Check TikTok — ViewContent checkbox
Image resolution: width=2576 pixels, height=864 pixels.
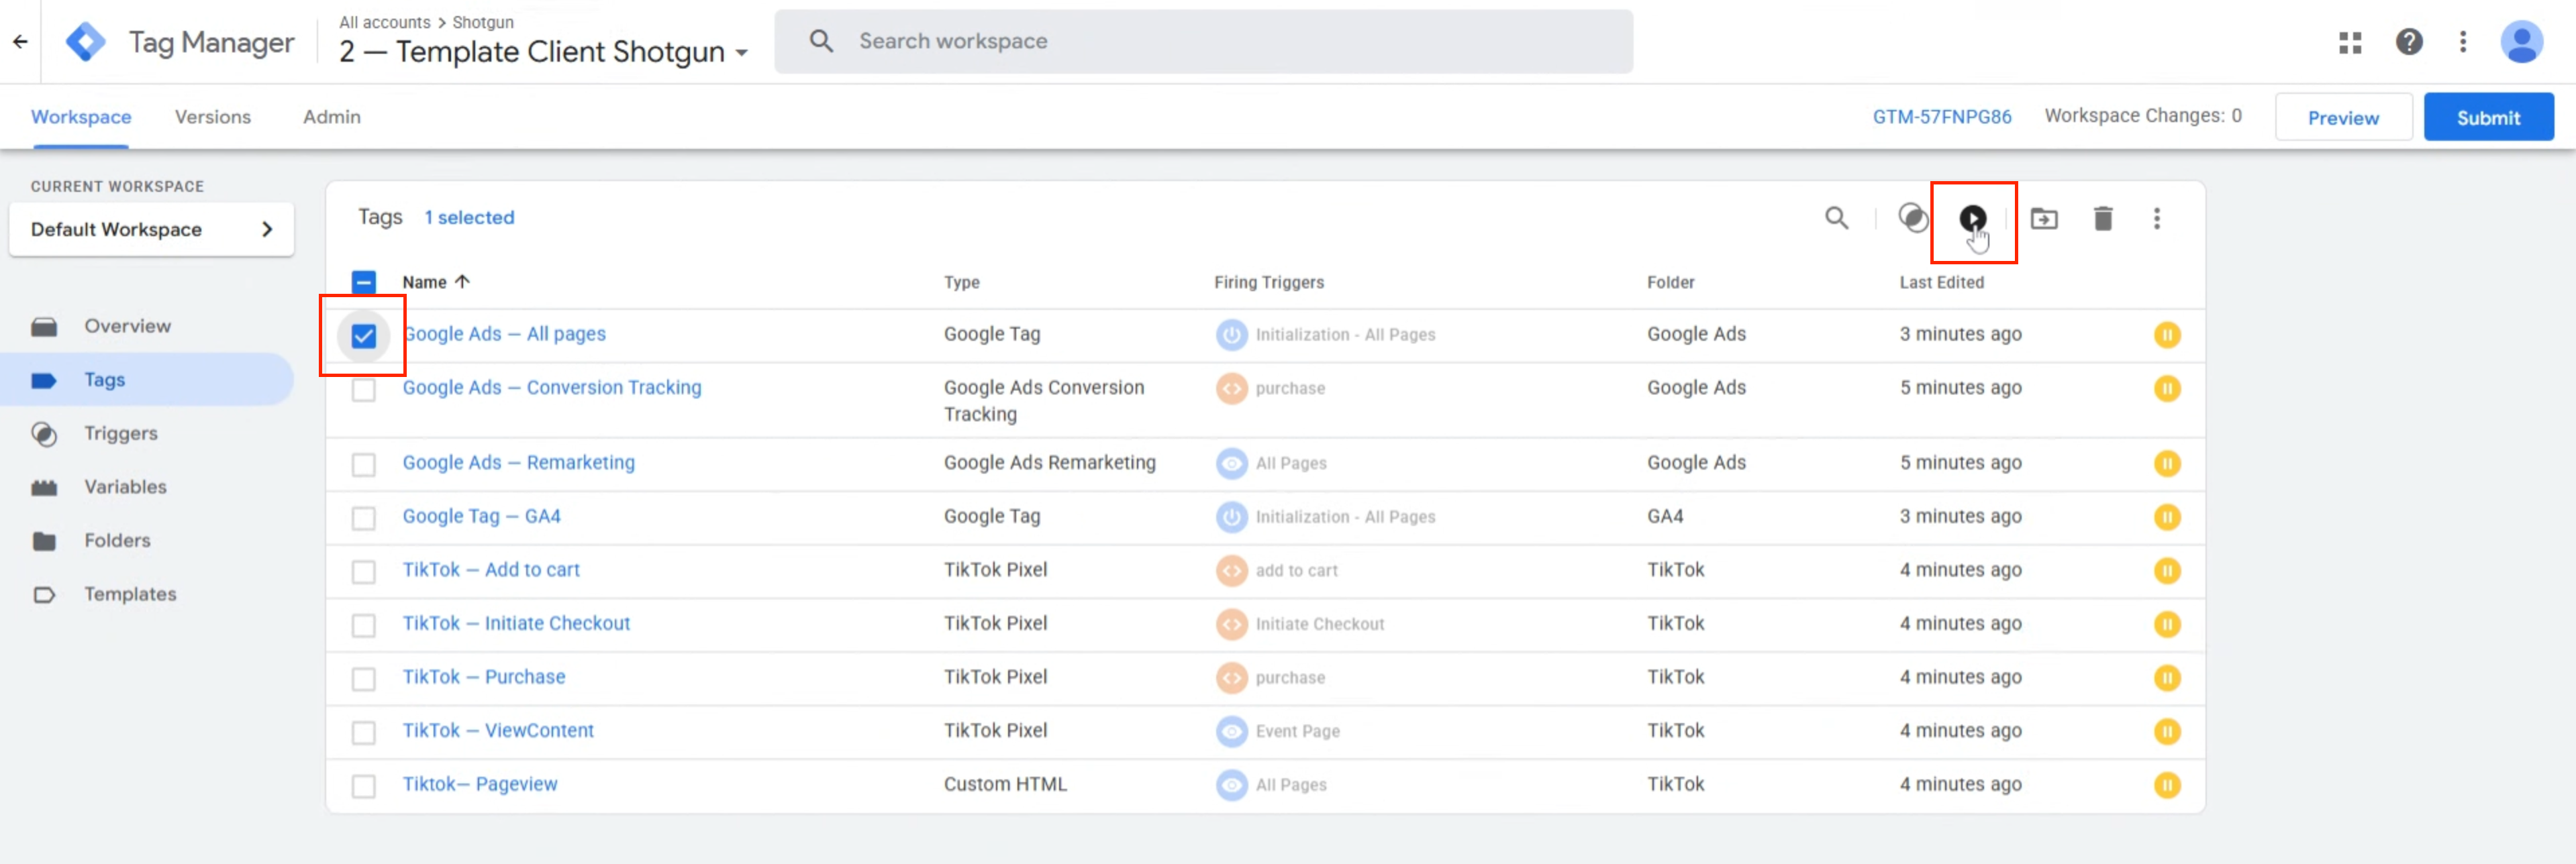(x=364, y=732)
